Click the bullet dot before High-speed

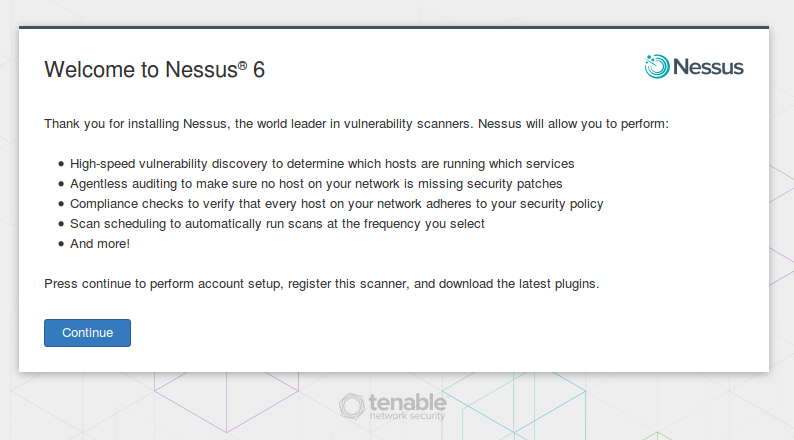[61, 164]
